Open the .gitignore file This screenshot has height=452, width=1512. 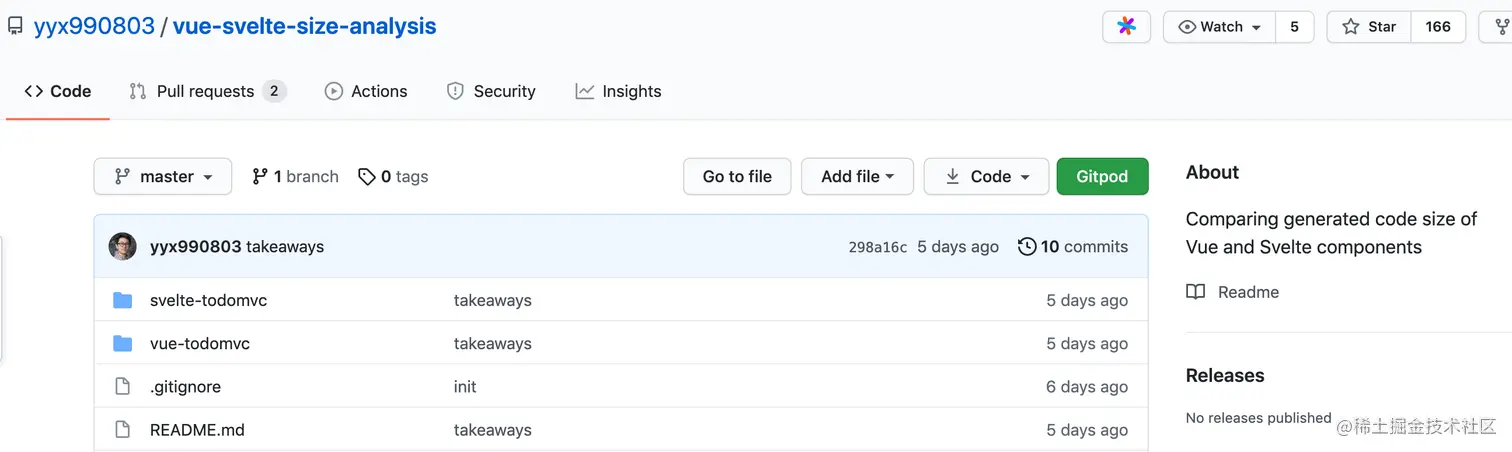tap(185, 387)
